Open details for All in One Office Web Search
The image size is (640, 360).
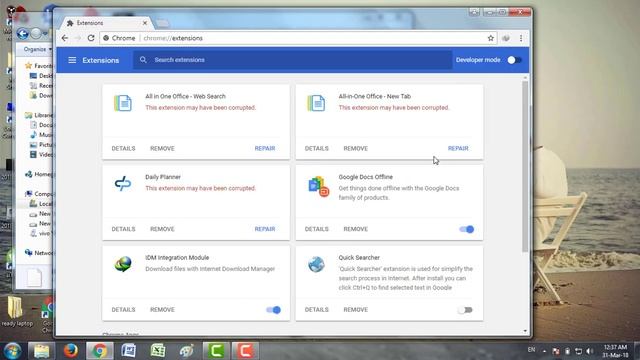123,149
